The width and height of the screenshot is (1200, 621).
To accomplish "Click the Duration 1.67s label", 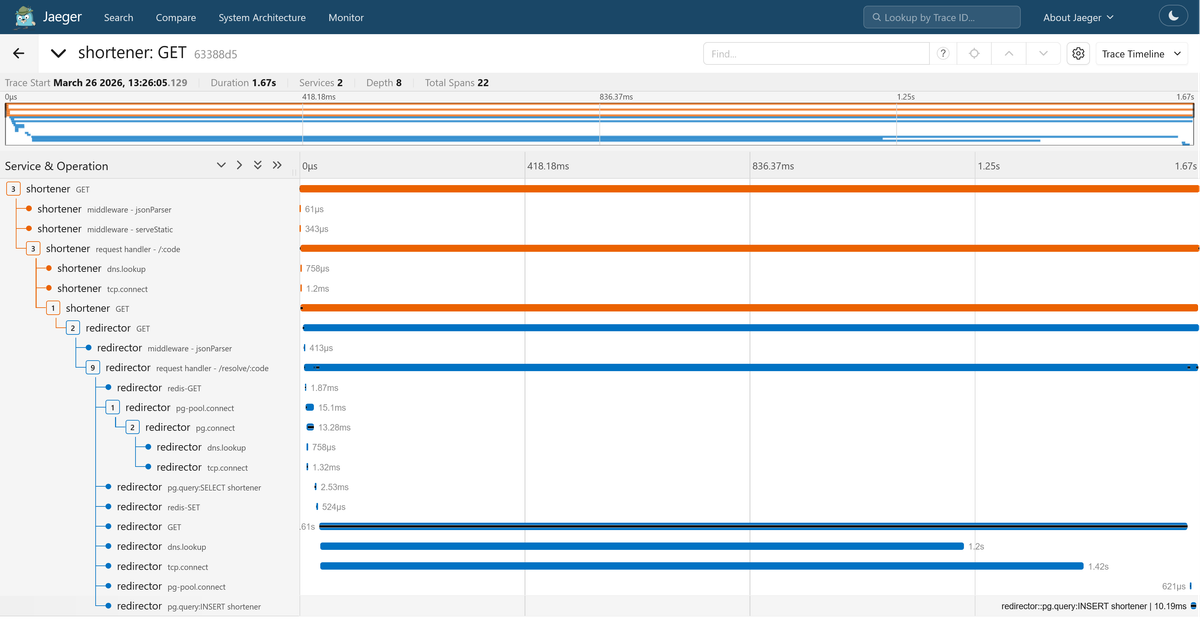I will coord(243,83).
